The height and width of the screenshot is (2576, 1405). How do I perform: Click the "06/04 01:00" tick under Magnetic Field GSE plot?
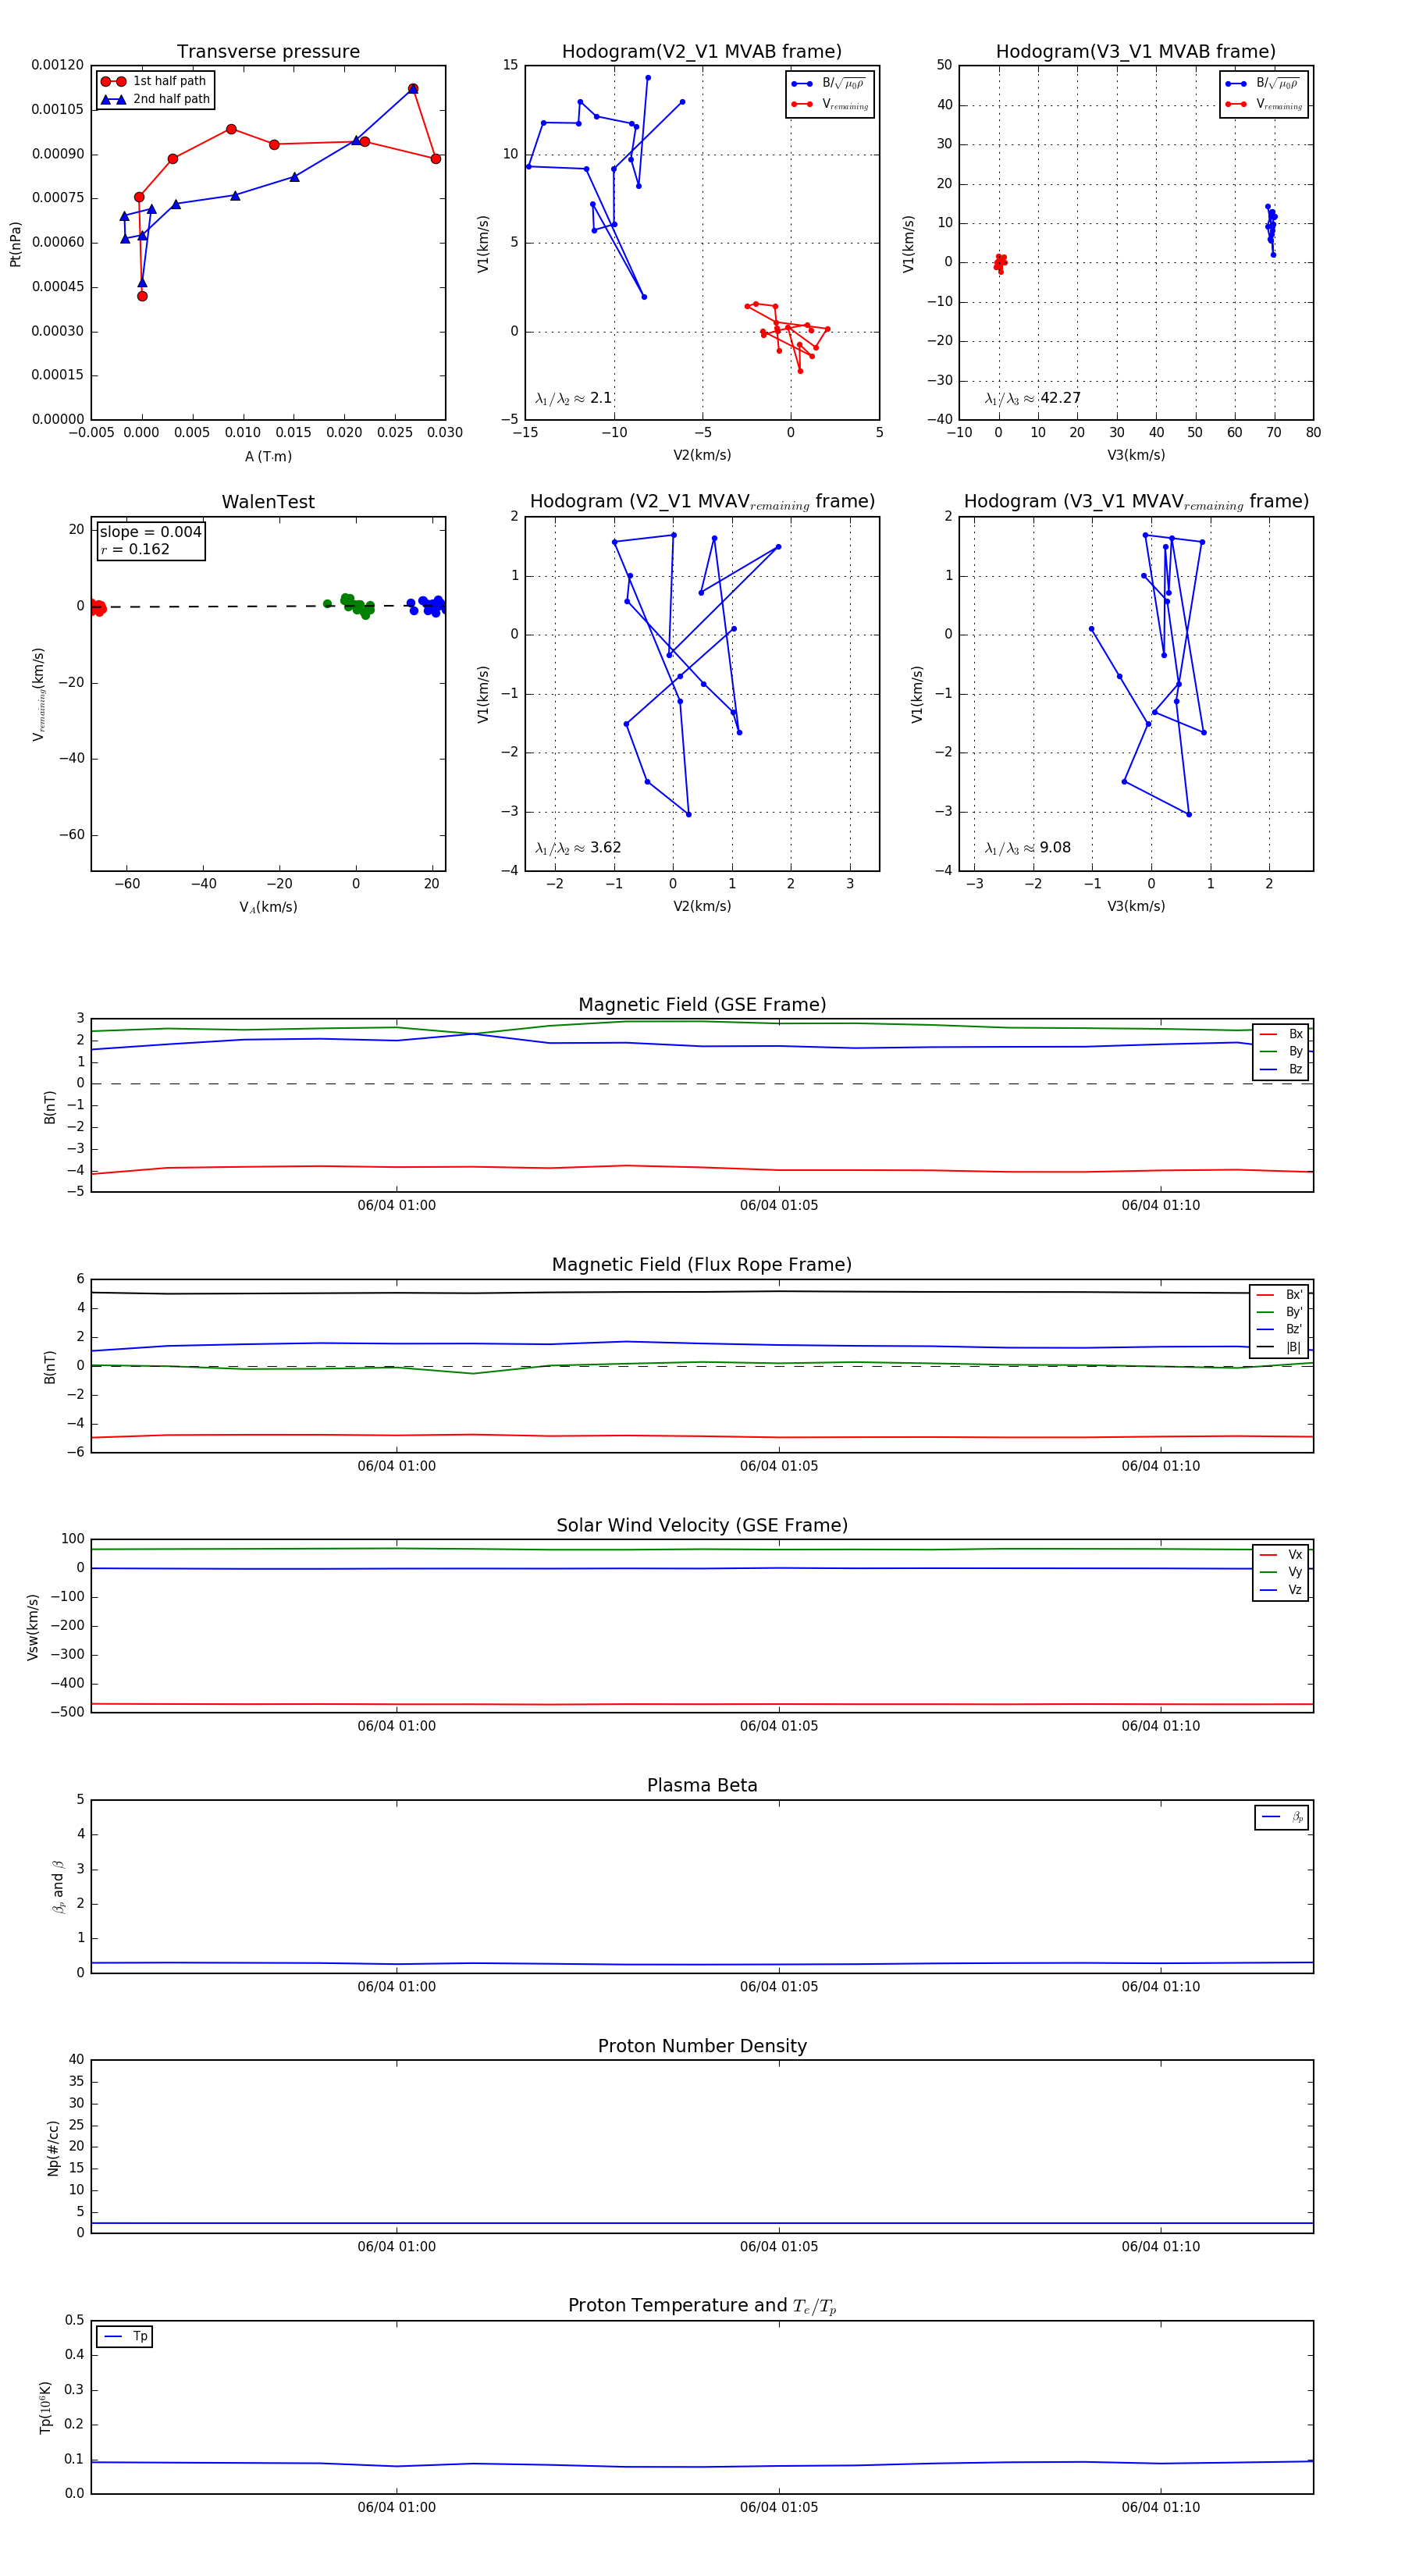[397, 1206]
